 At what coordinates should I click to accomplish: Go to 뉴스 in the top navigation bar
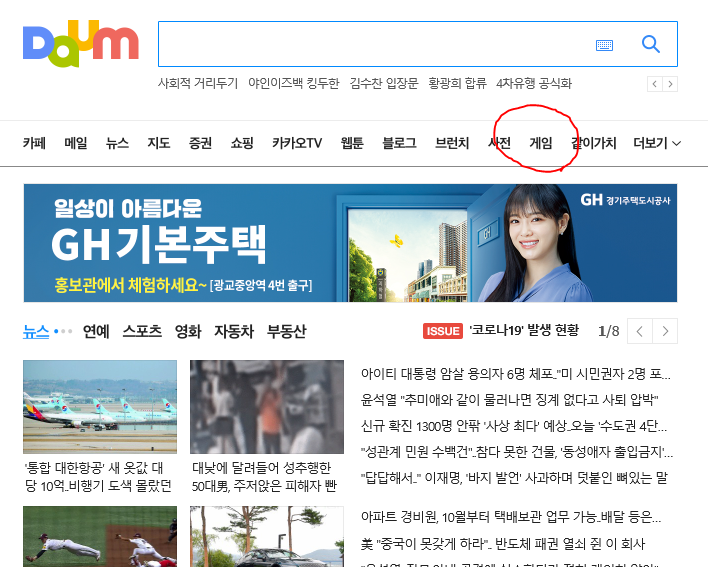point(117,143)
